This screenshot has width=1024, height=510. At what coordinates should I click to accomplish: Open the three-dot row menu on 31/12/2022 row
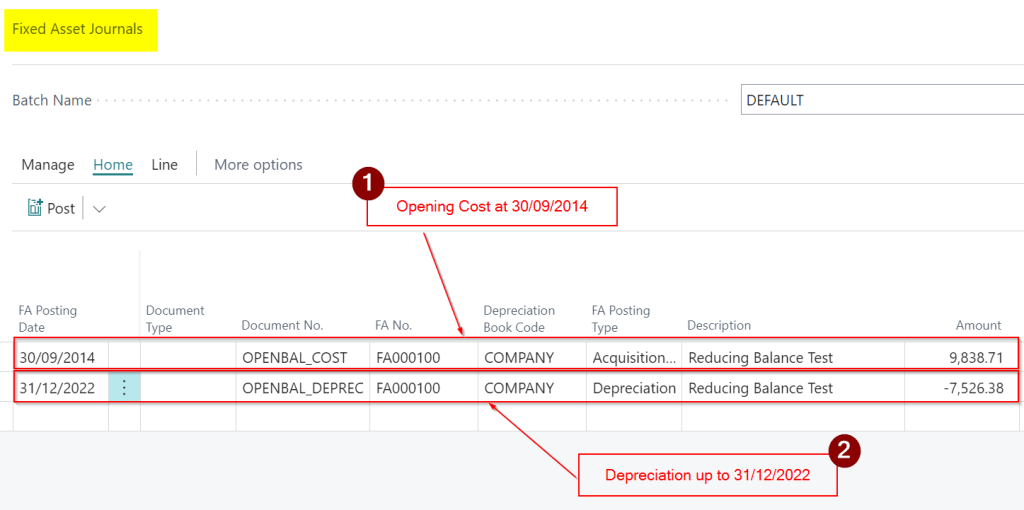click(x=124, y=388)
